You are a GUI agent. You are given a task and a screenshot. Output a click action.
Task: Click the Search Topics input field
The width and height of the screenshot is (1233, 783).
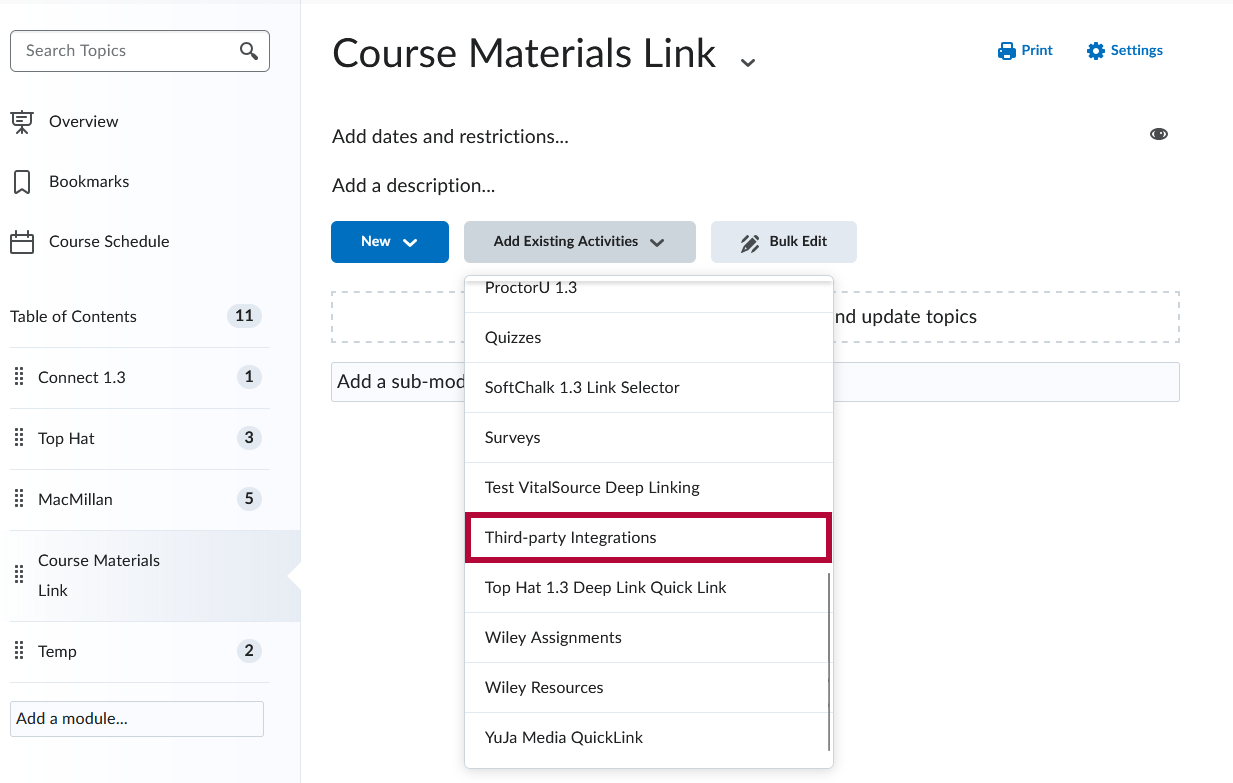tap(125, 51)
